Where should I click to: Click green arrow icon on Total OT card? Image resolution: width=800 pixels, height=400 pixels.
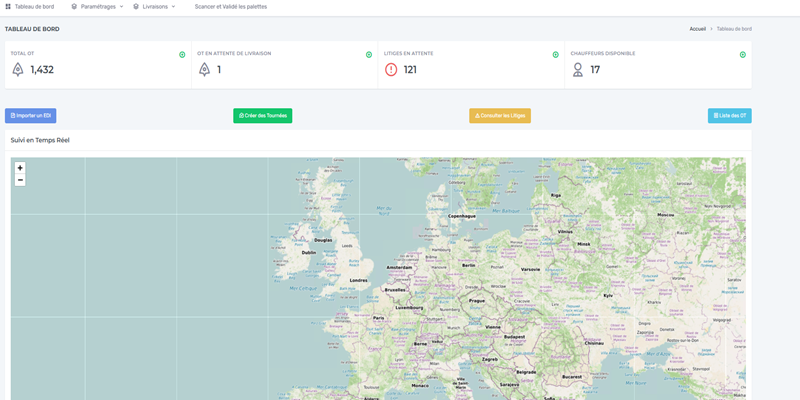click(x=182, y=55)
